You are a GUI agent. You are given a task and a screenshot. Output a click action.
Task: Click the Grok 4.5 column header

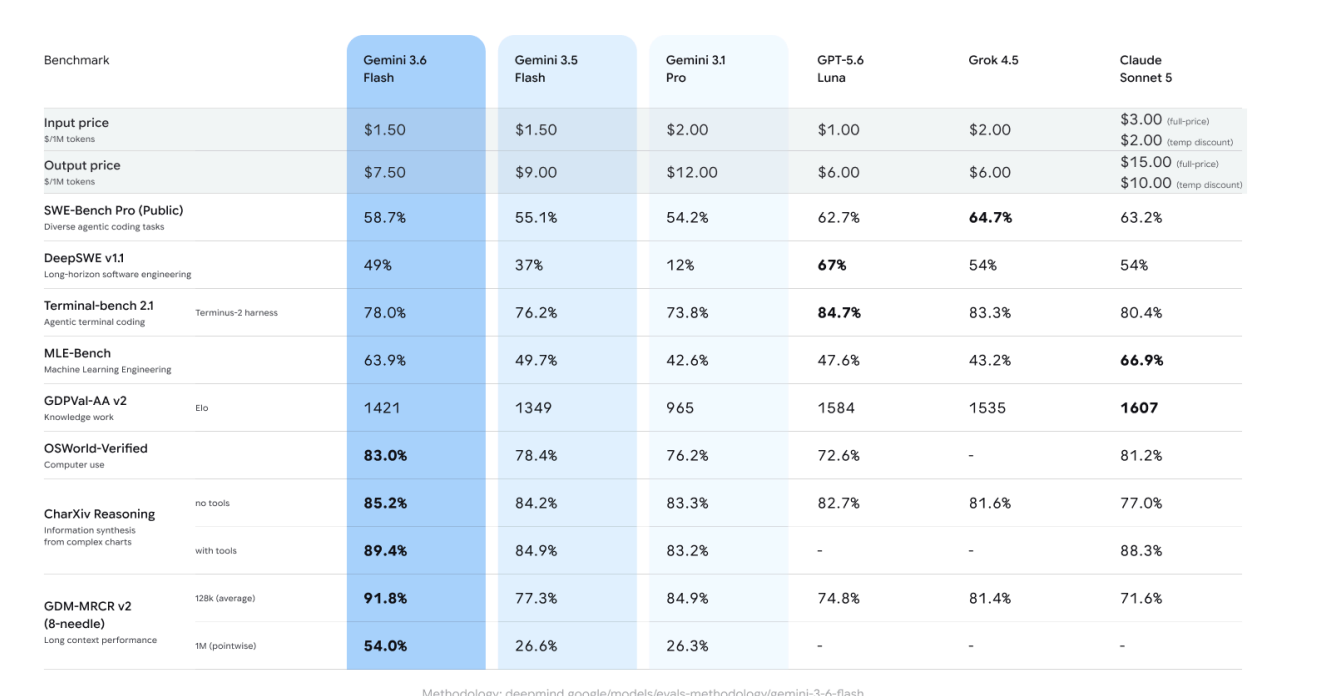pos(994,60)
